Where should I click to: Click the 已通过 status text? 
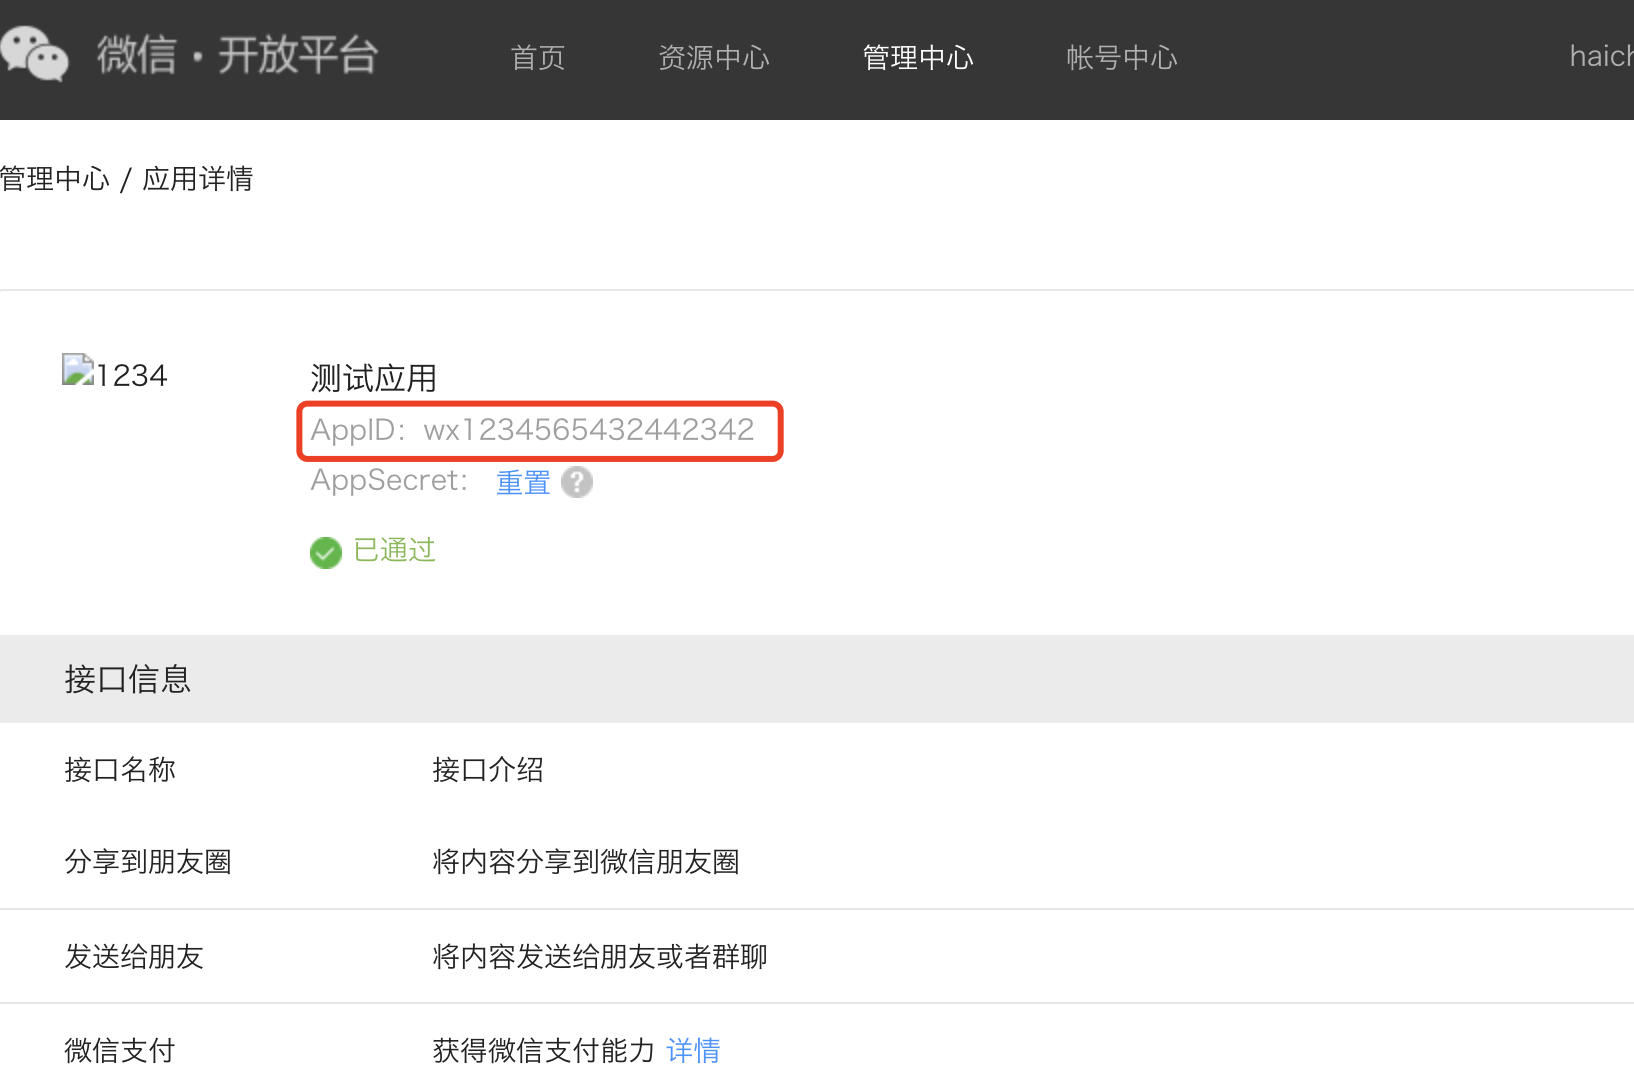[x=395, y=551]
